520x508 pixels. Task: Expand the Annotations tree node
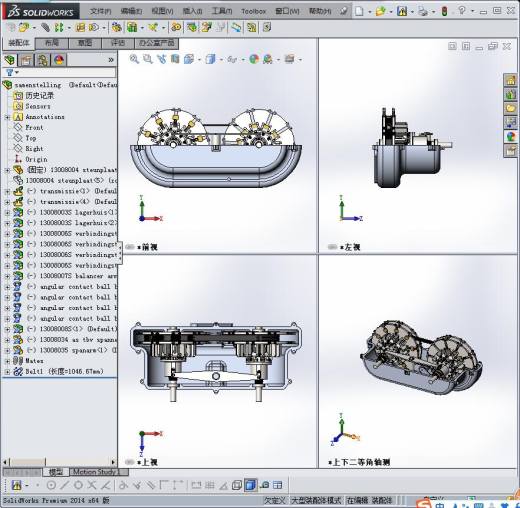(x=7, y=117)
